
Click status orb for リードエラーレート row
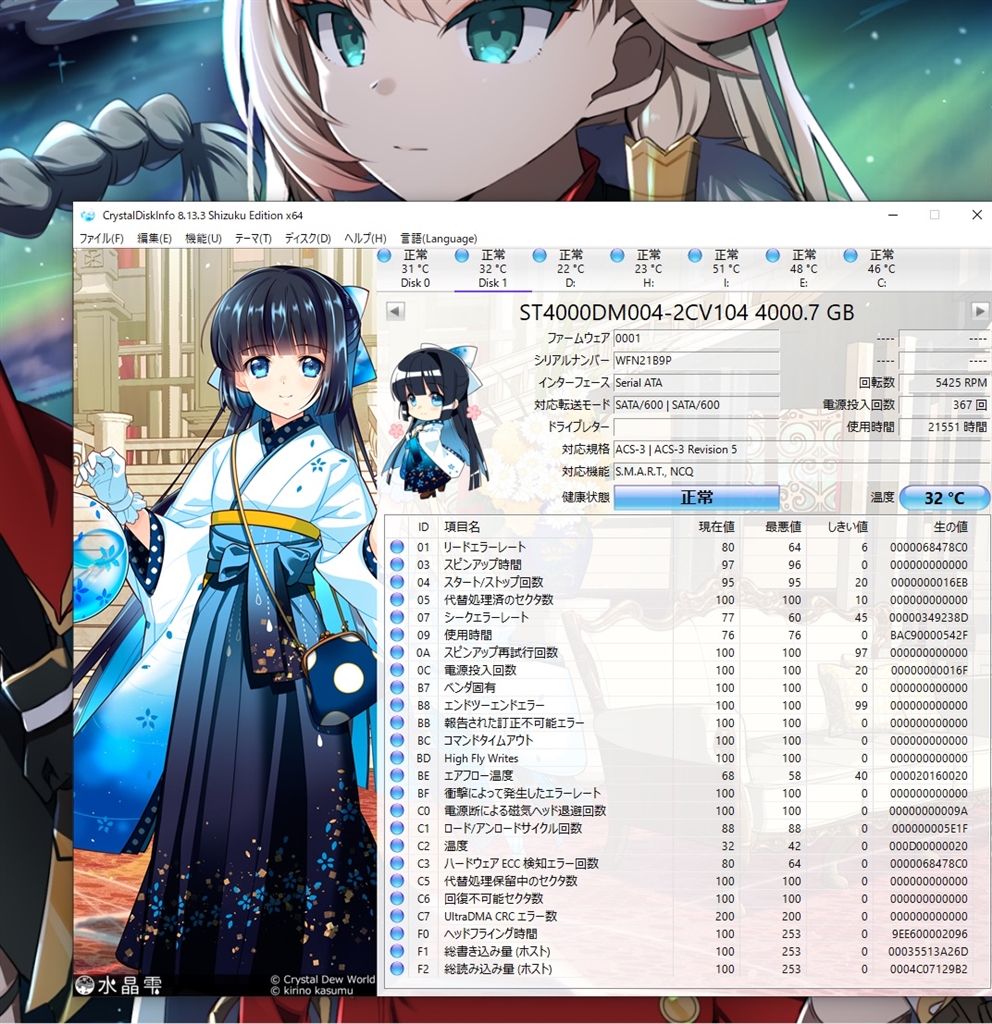tap(397, 547)
